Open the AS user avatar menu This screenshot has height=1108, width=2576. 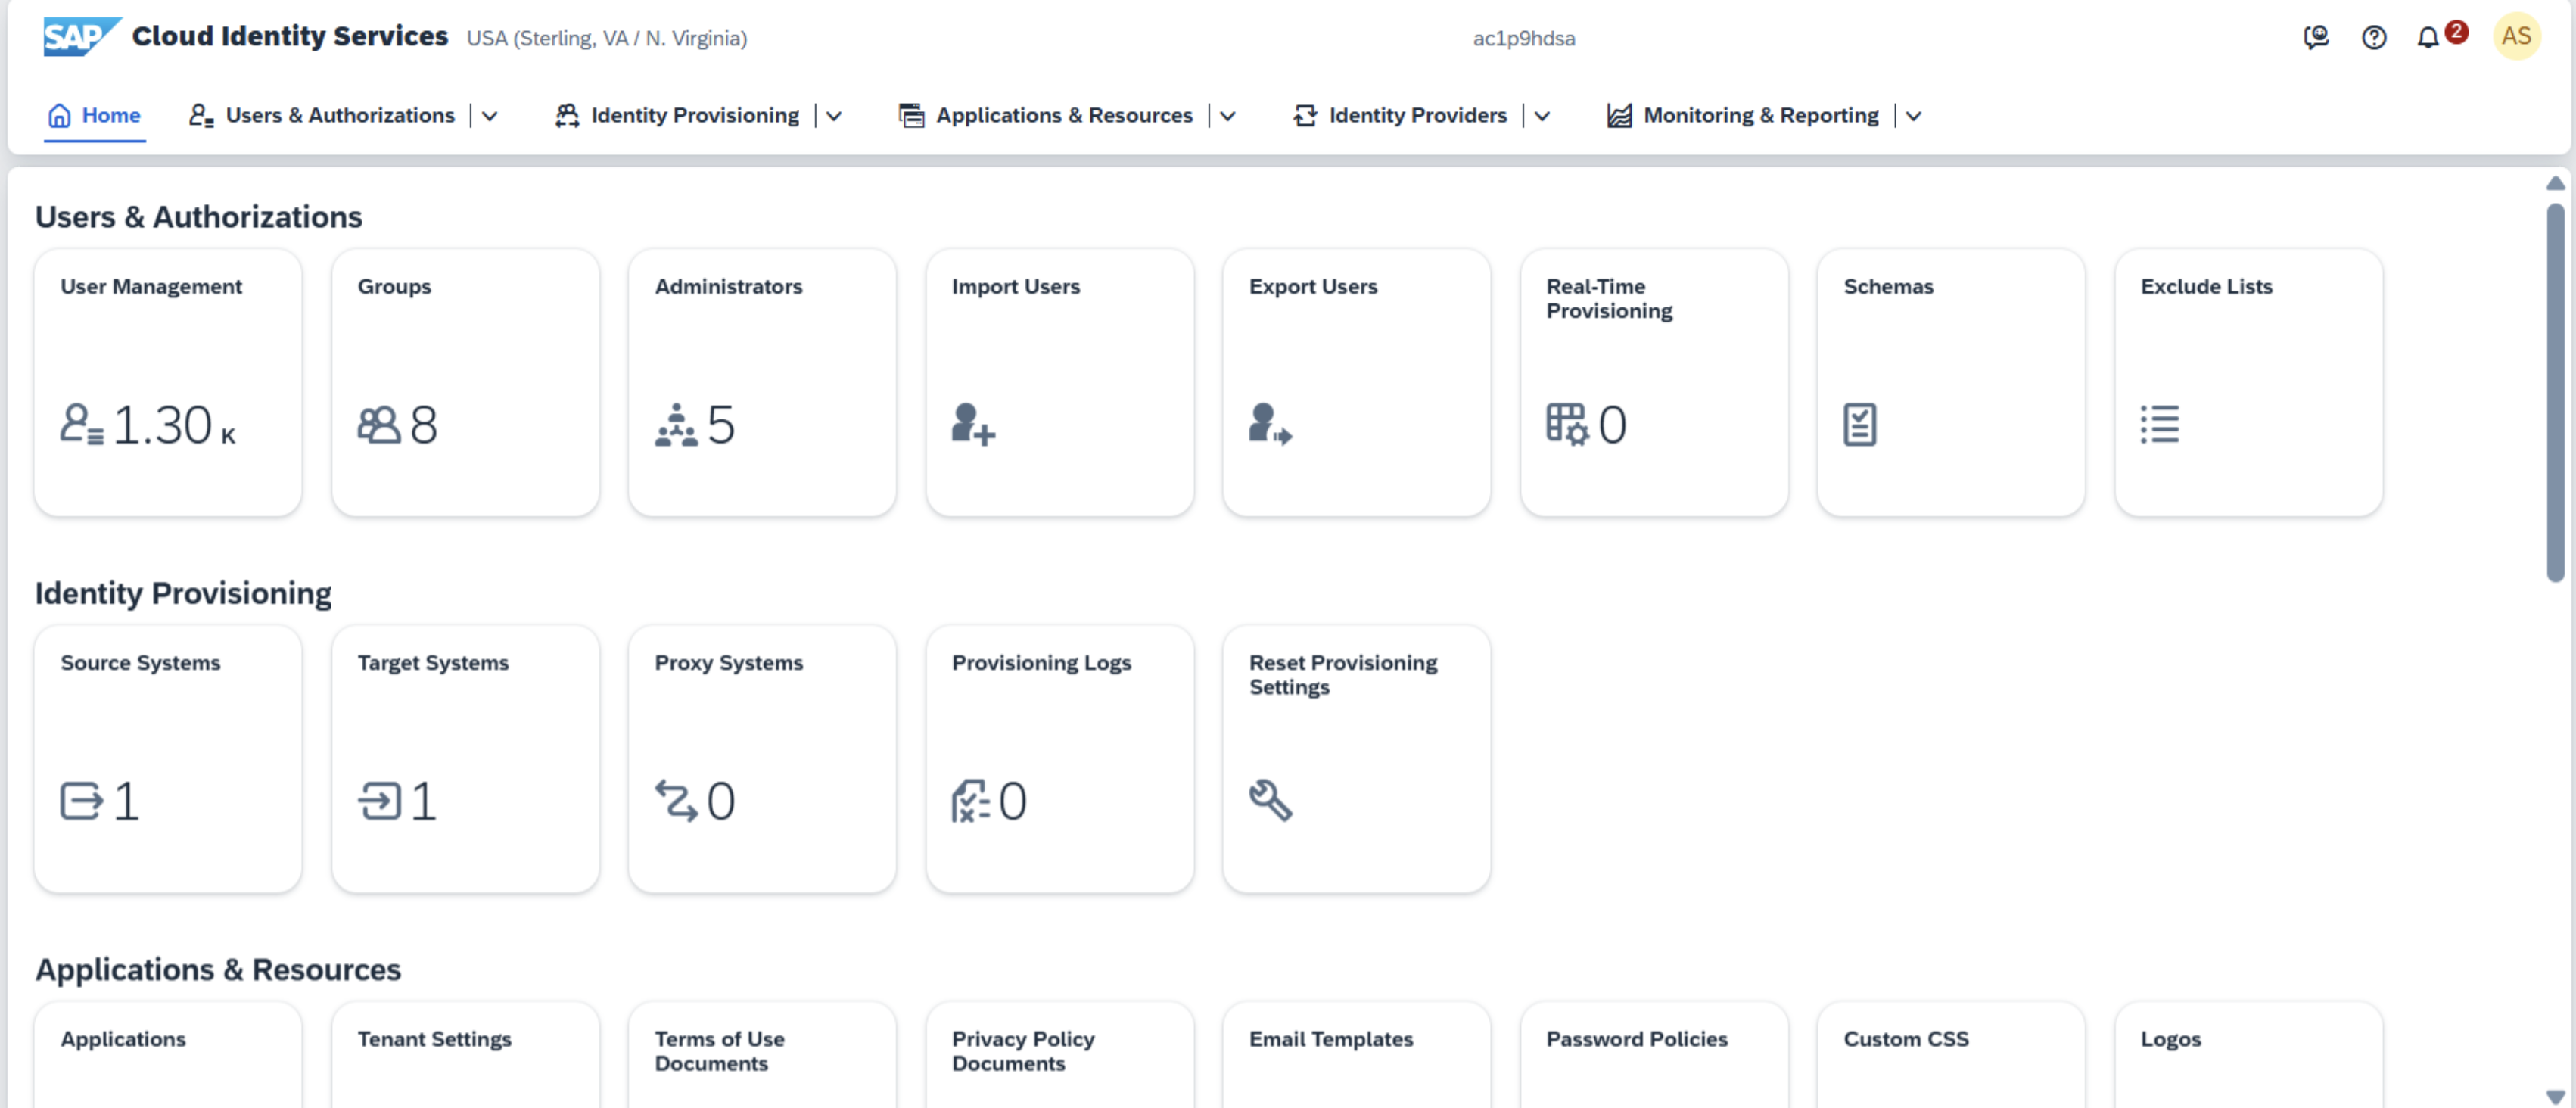[2516, 37]
